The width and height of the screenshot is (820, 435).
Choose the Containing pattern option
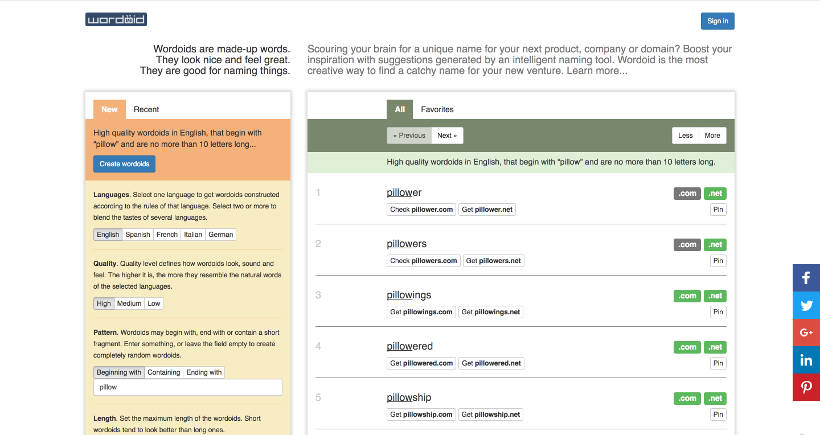pyautogui.click(x=163, y=372)
